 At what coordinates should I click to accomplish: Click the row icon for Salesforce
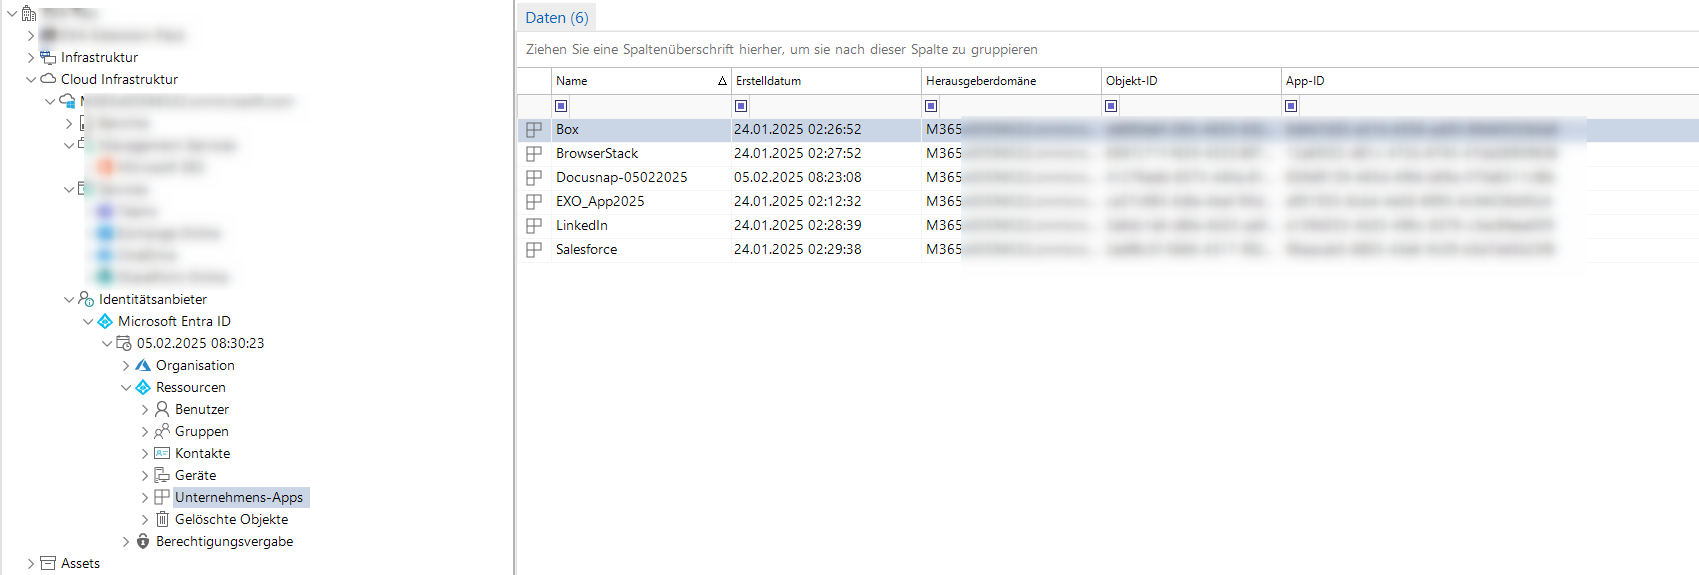(x=534, y=249)
